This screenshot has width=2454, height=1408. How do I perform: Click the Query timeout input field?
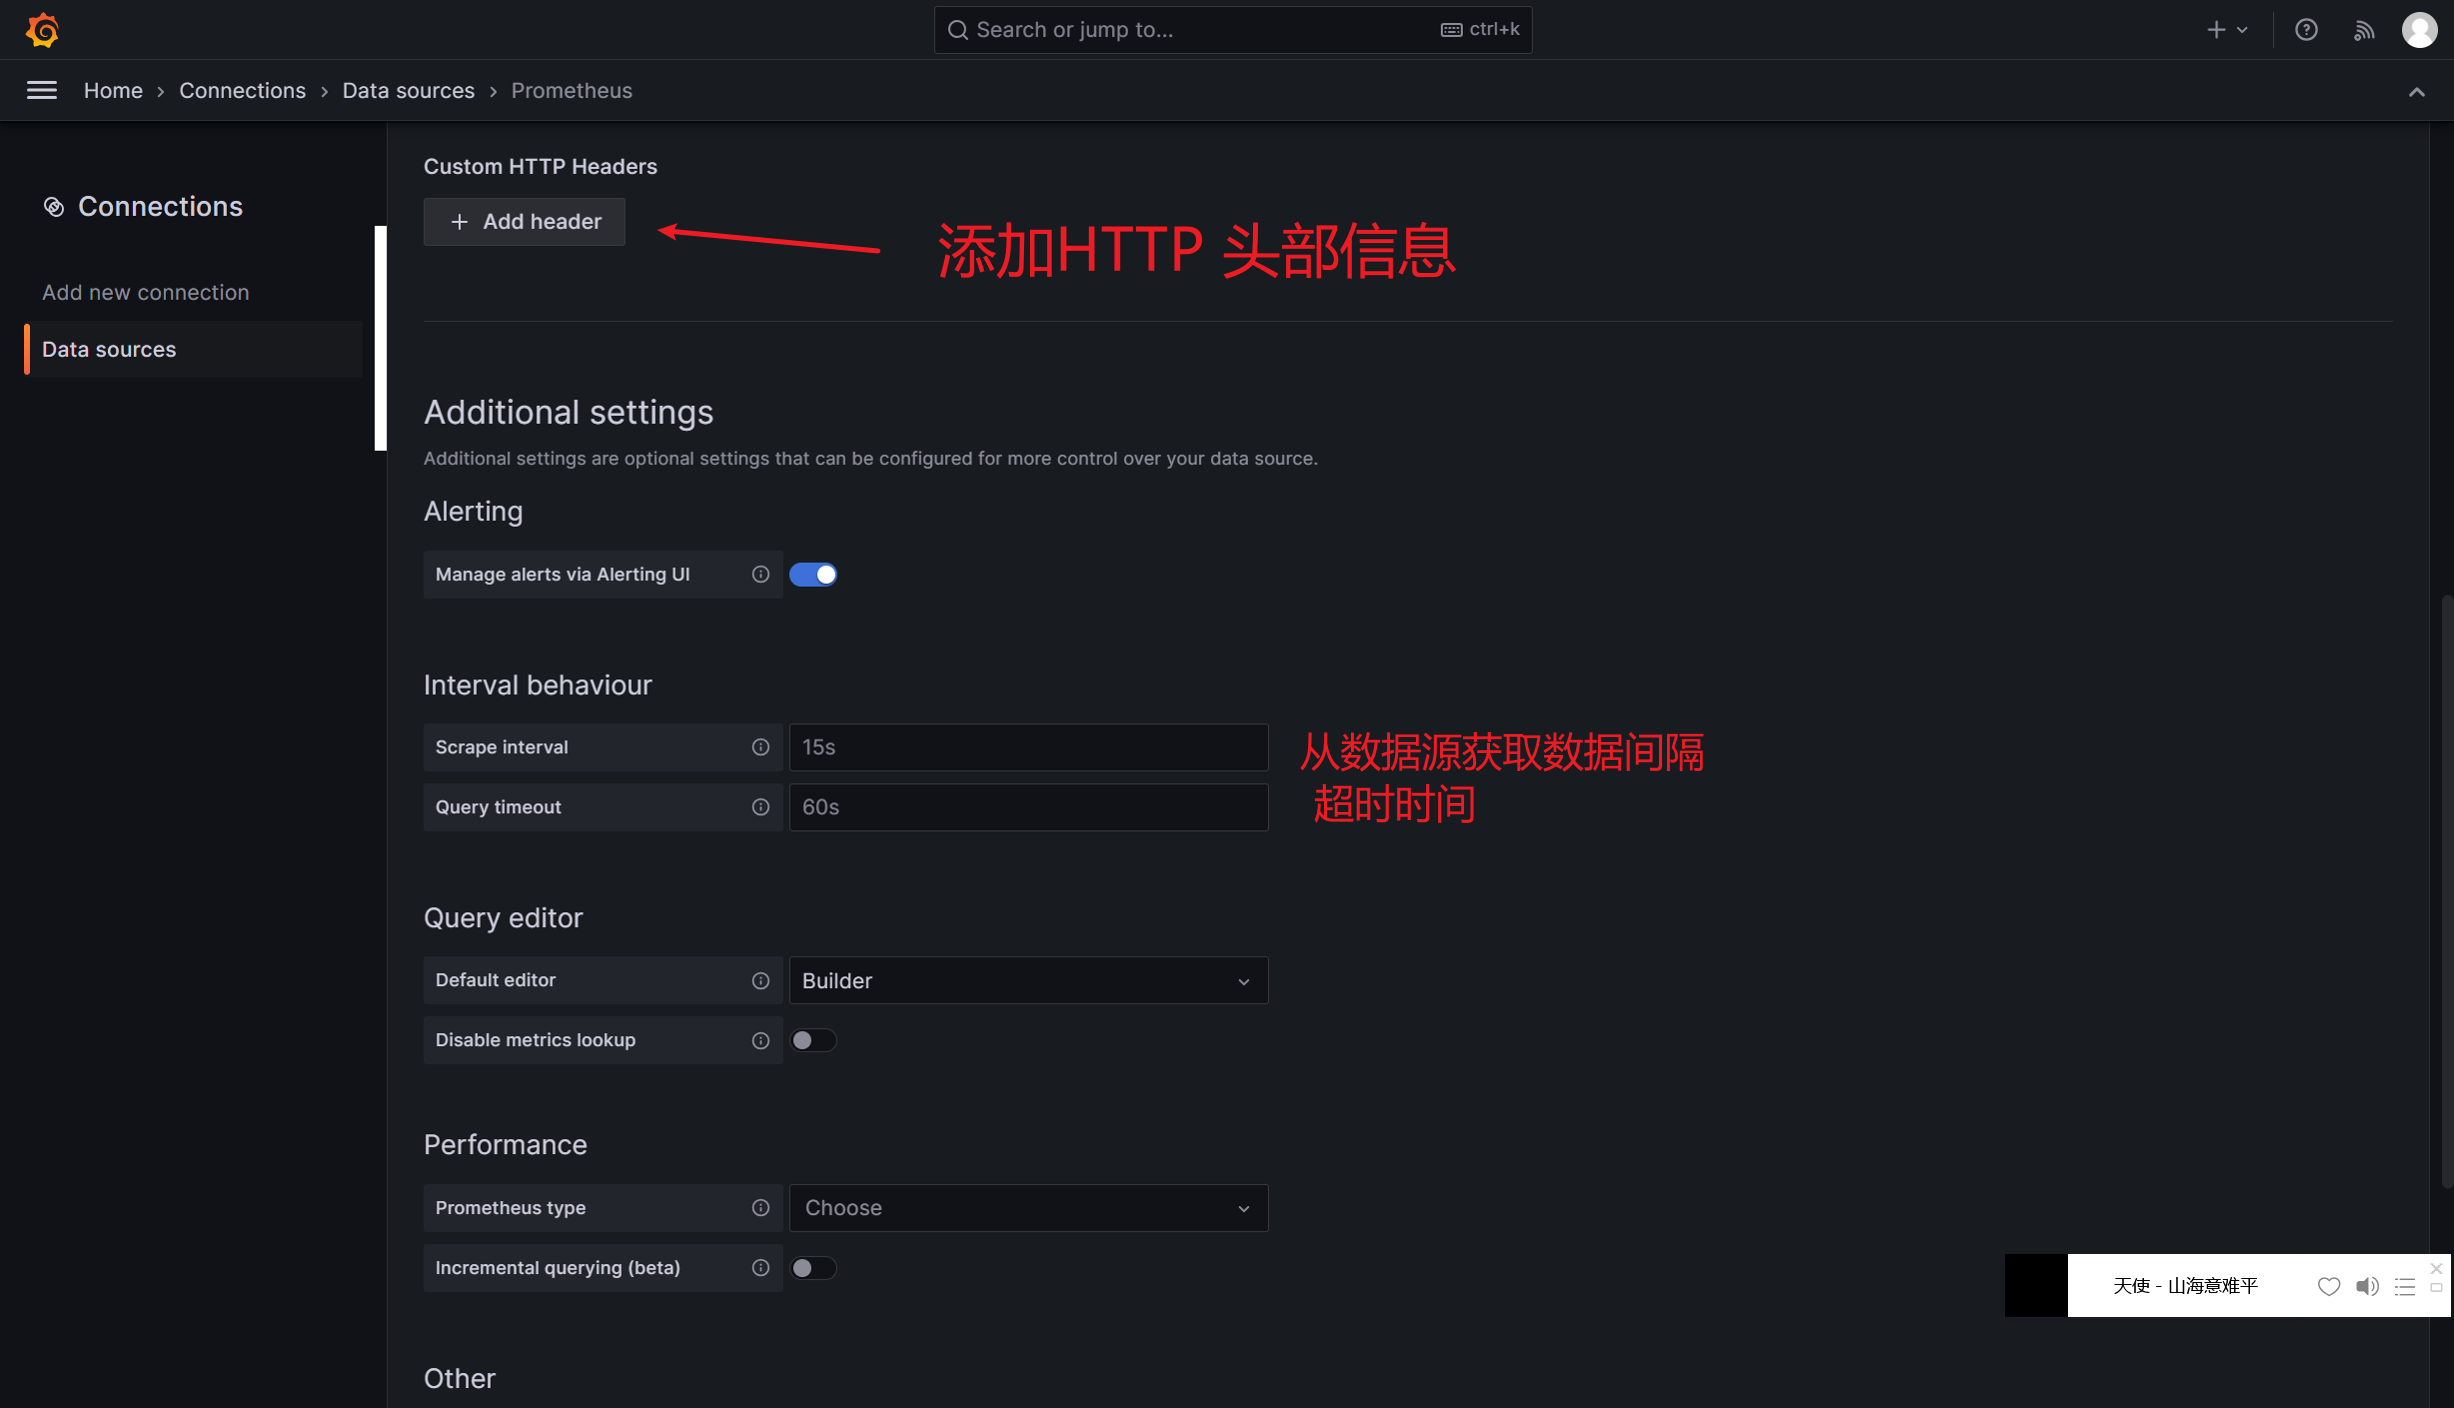[x=1028, y=807]
